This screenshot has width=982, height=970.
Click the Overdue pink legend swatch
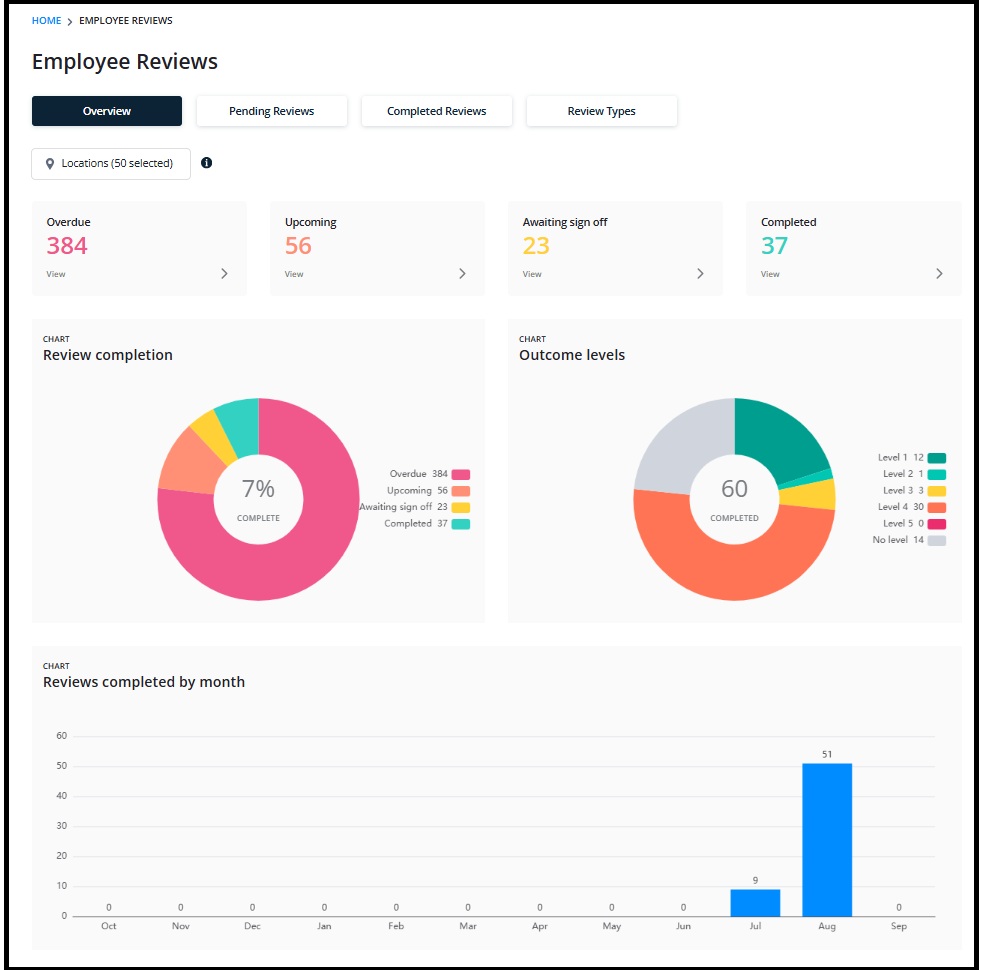461,475
